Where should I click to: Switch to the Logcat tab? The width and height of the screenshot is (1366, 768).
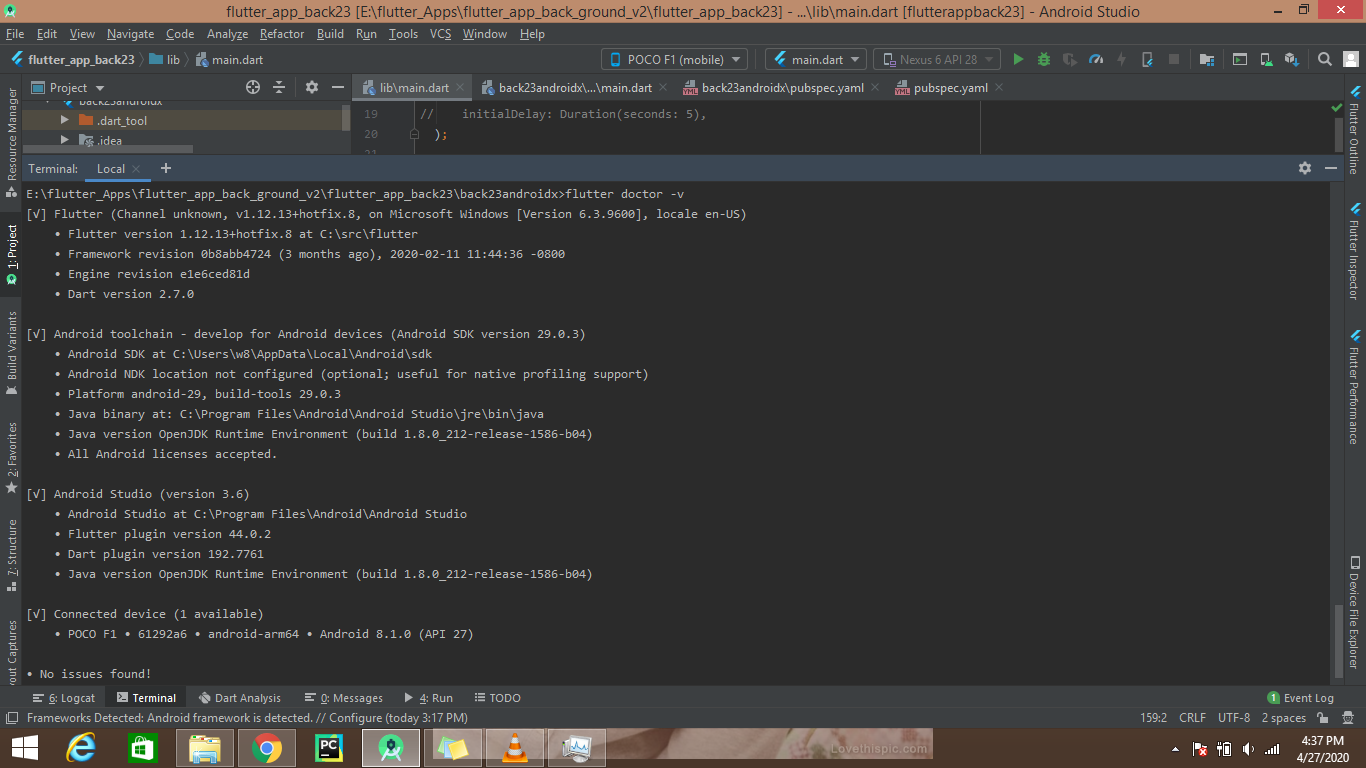(64, 697)
